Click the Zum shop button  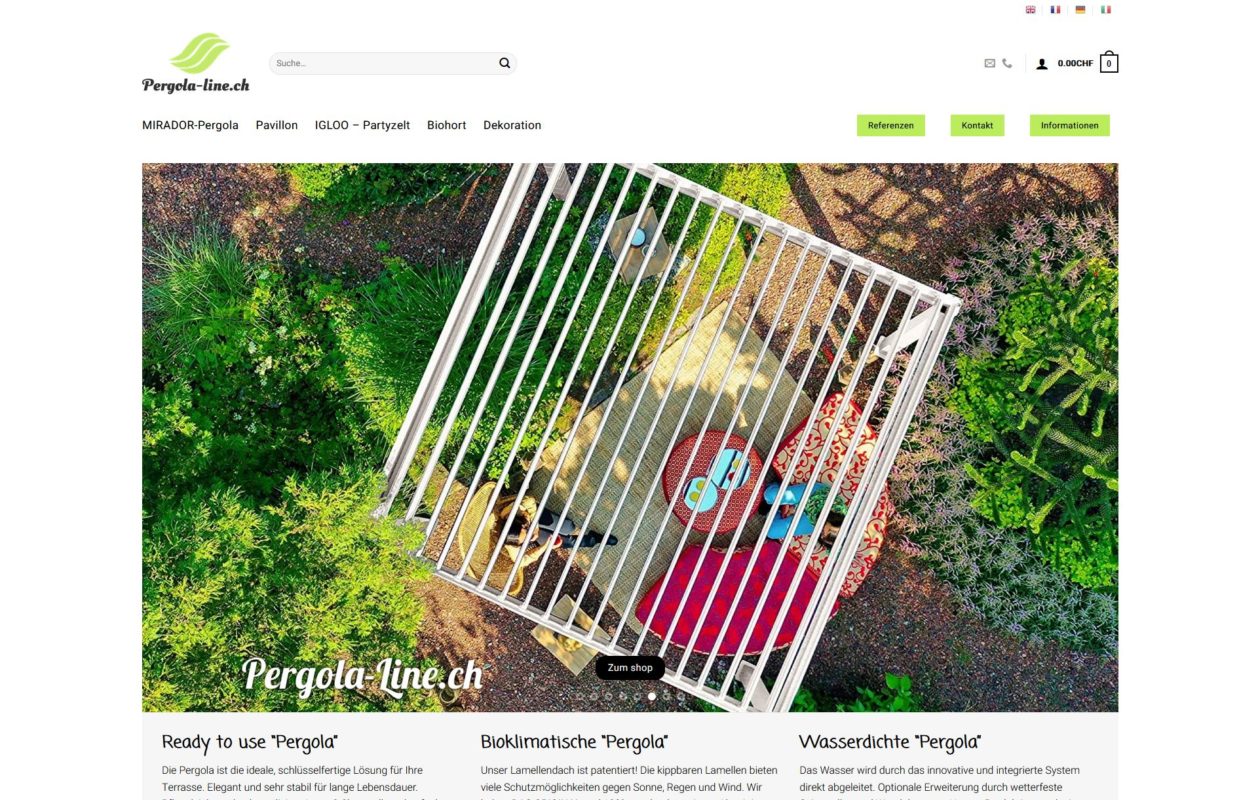click(630, 668)
